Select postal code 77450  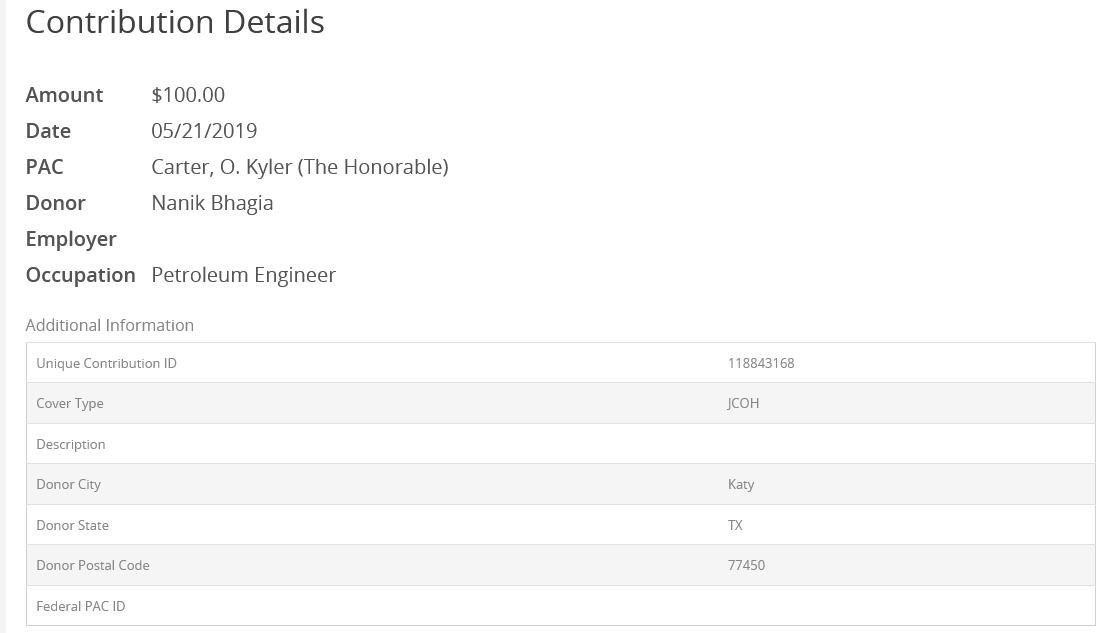[x=746, y=565]
